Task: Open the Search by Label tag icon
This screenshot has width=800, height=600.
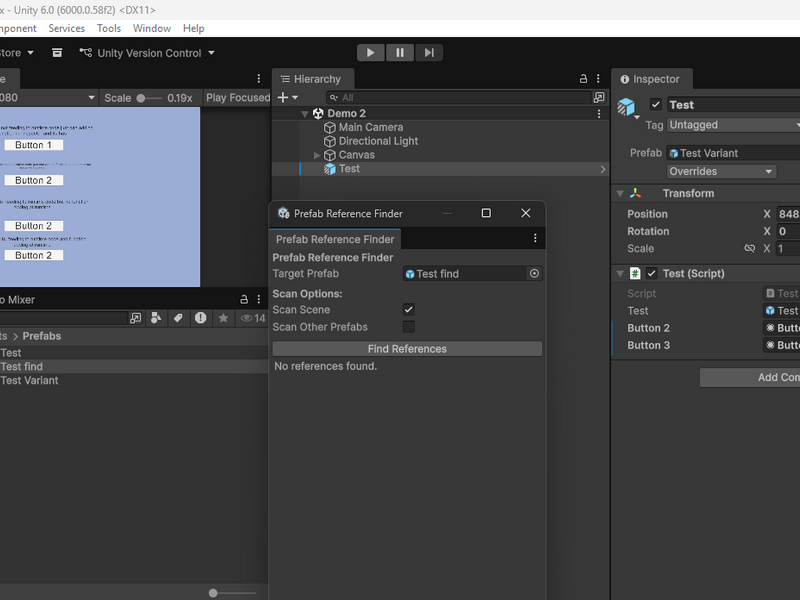Action: pyautogui.click(x=178, y=318)
